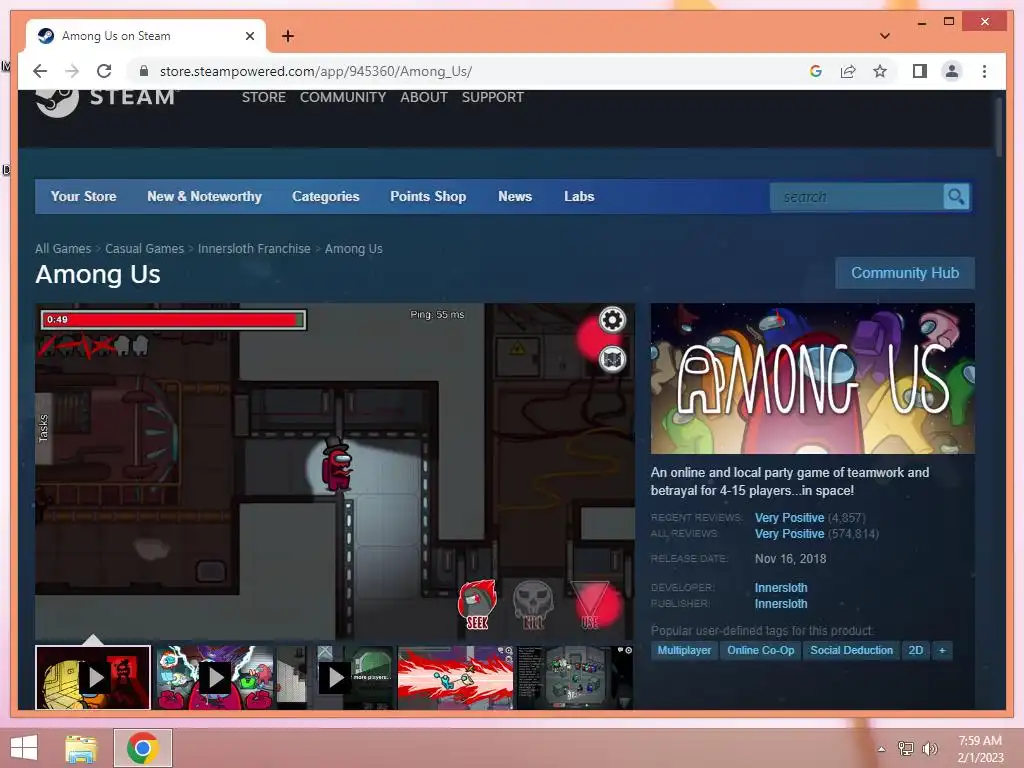Expand the tab search chevron
The image size is (1024, 768).
(x=884, y=36)
